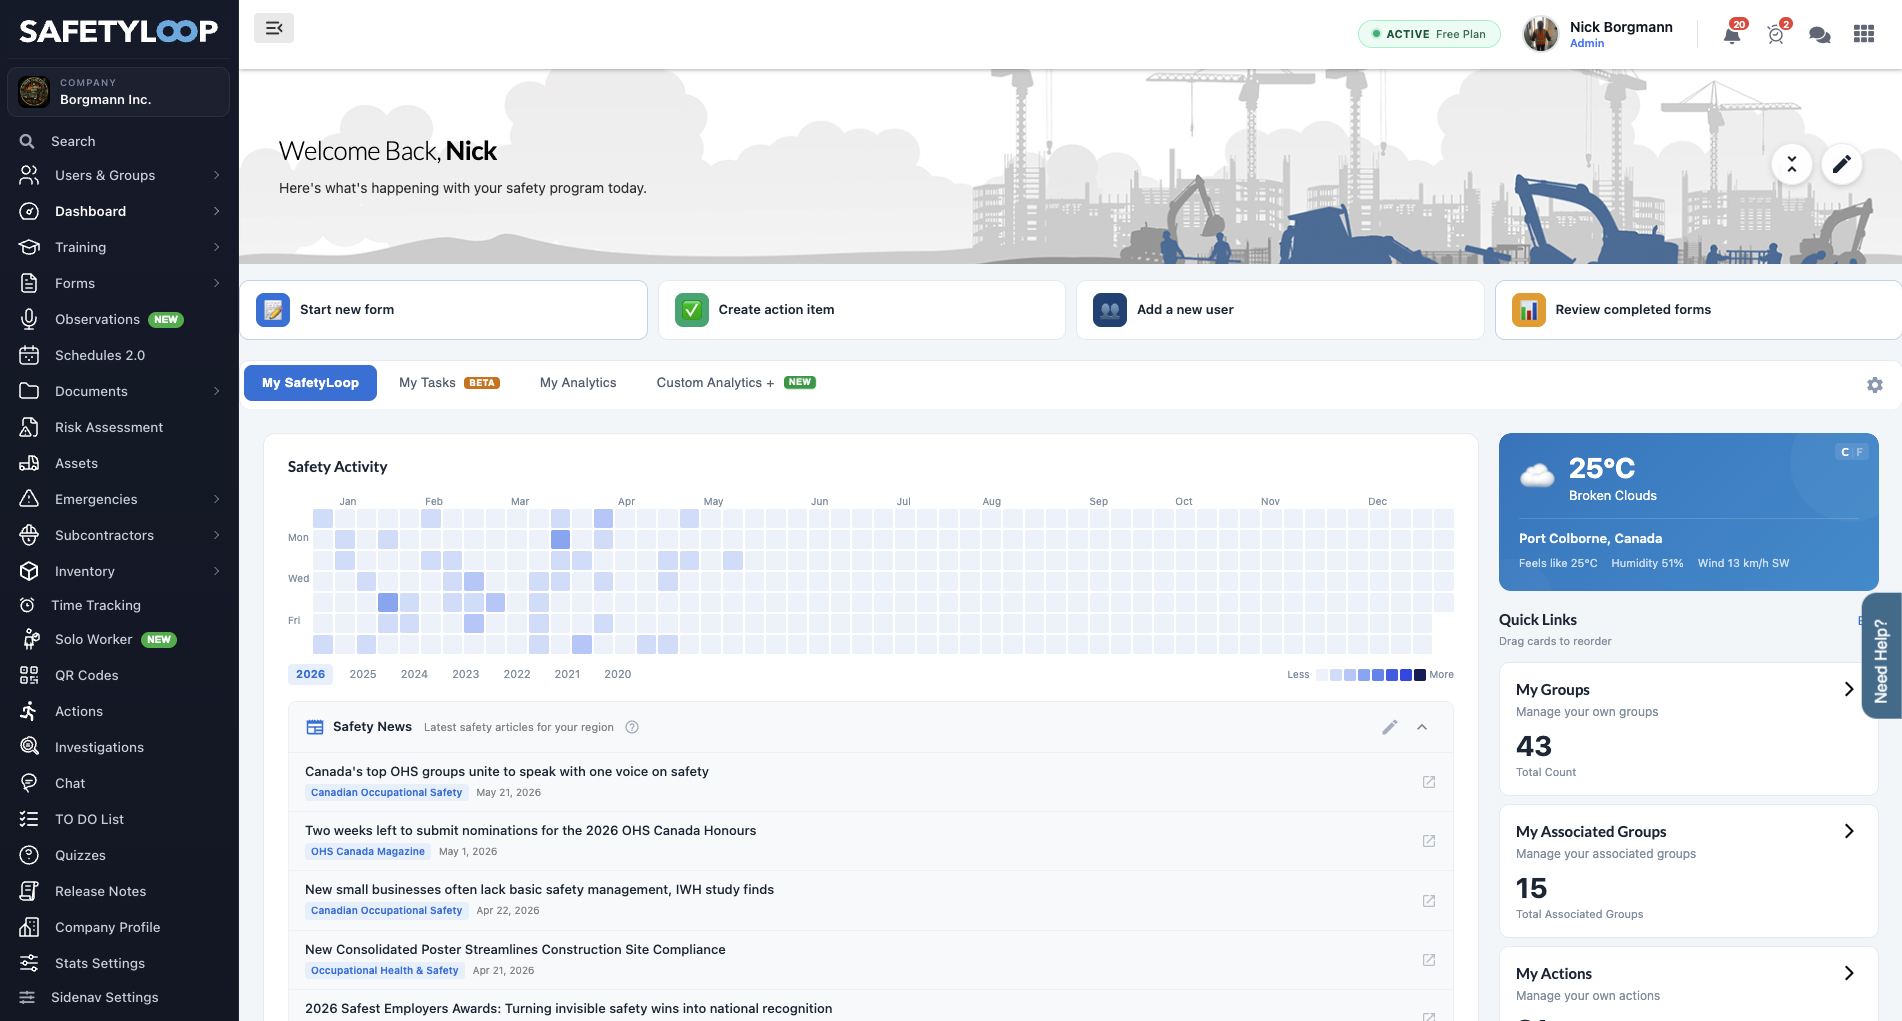The image size is (1902, 1021).
Task: Open Borgmann Inc. company selector
Action: click(119, 92)
